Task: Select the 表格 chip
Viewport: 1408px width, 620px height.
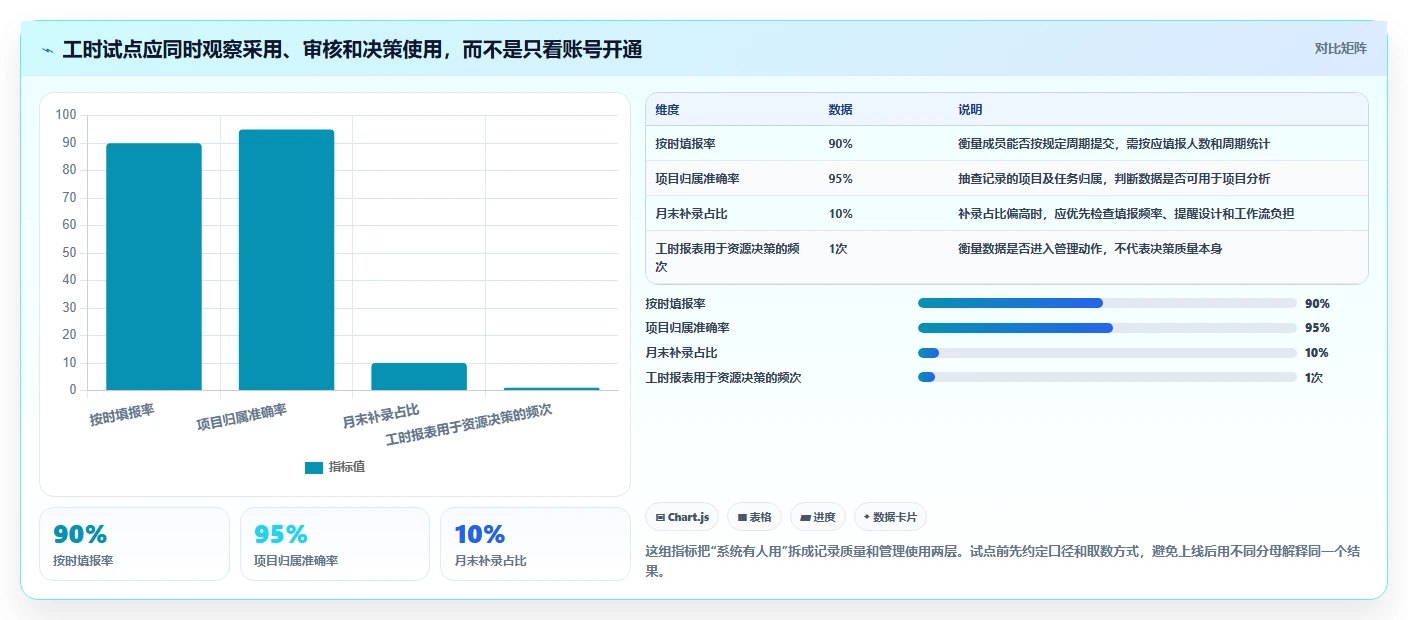Action: [x=754, y=517]
